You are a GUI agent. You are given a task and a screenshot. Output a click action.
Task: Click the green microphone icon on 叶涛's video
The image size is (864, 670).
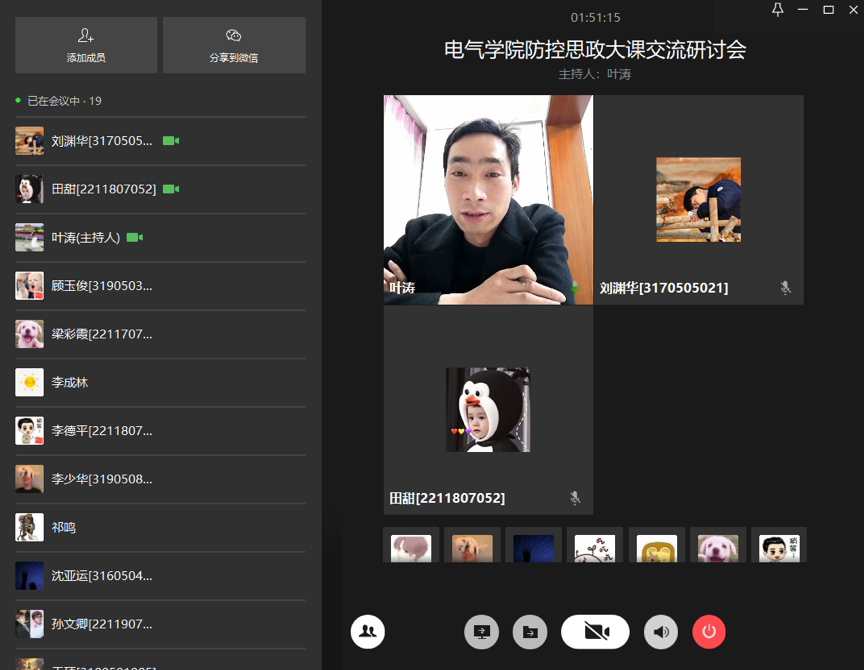575,287
